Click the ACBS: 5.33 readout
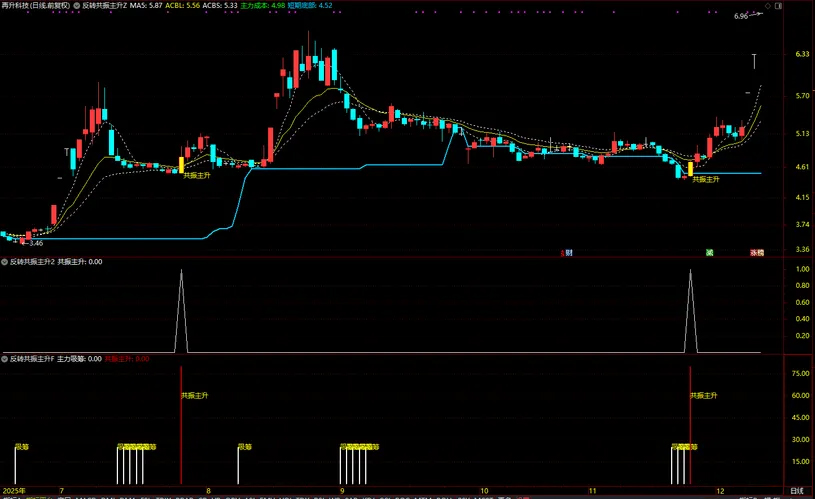The width and height of the screenshot is (815, 499). point(220,6)
